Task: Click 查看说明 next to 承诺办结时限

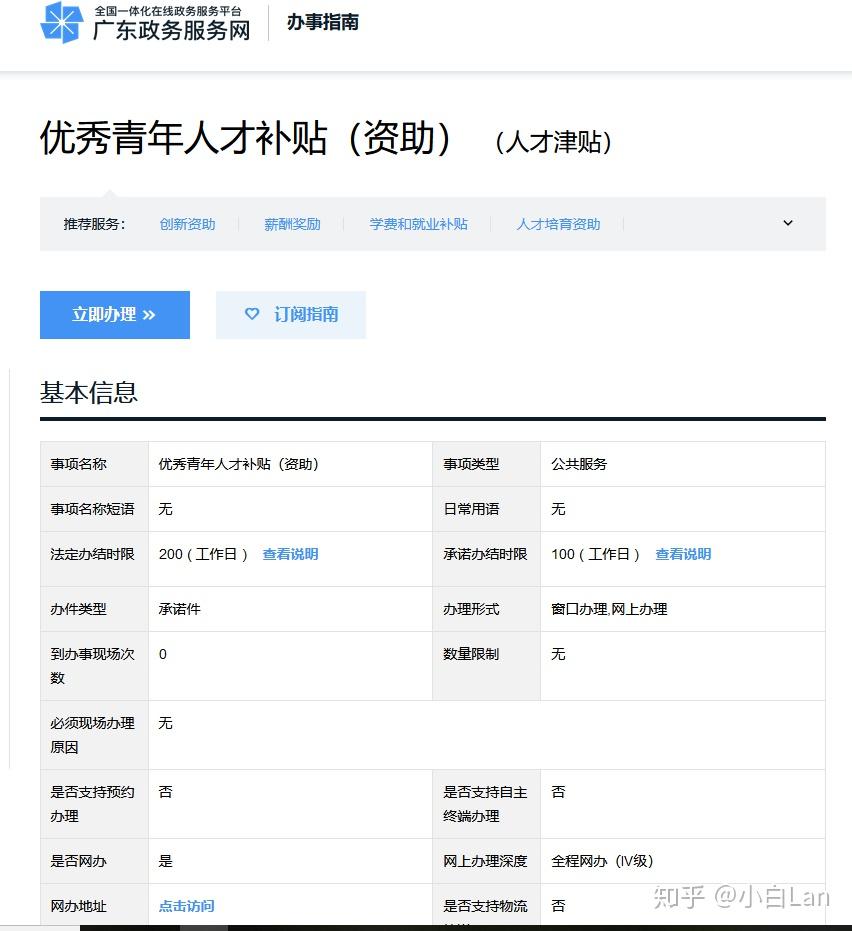Action: 683,554
